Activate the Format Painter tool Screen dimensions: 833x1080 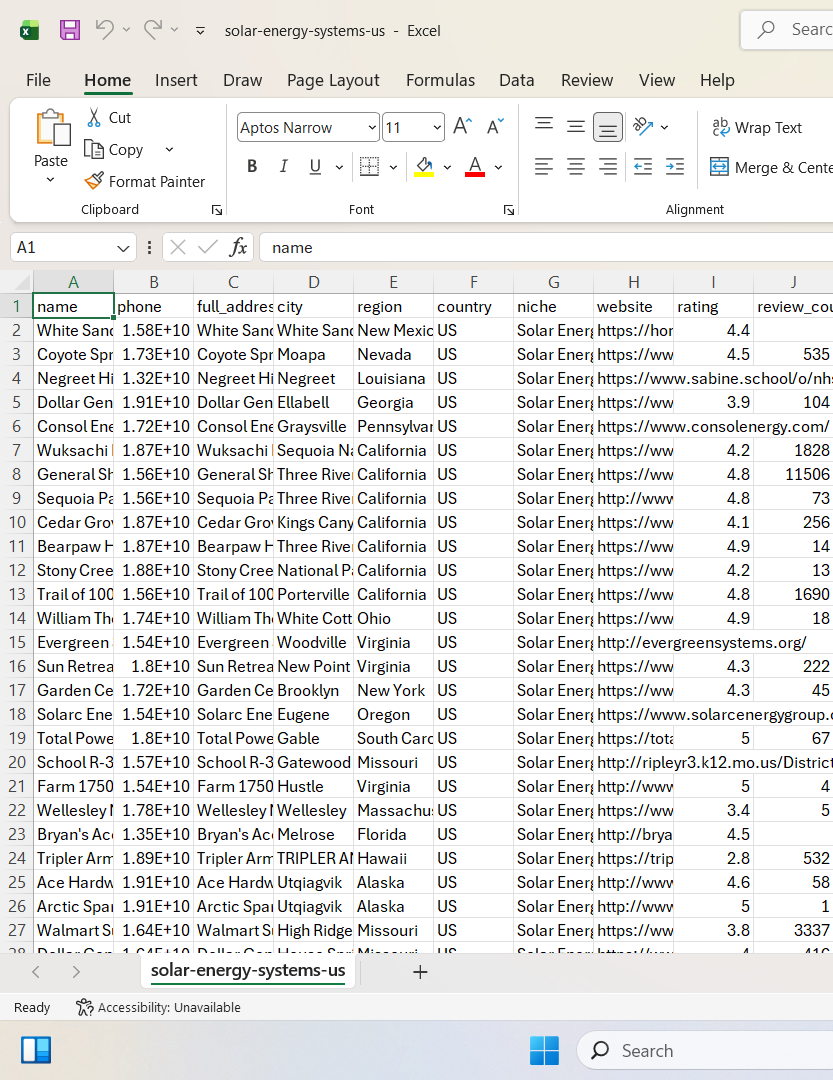tap(145, 181)
